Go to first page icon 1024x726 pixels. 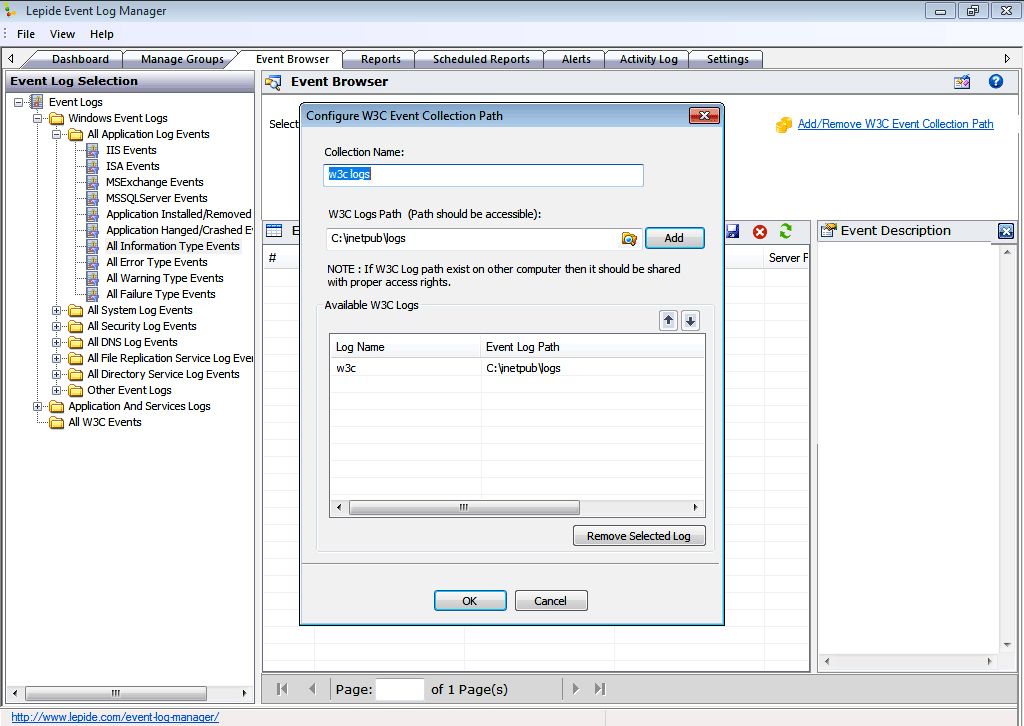point(282,689)
